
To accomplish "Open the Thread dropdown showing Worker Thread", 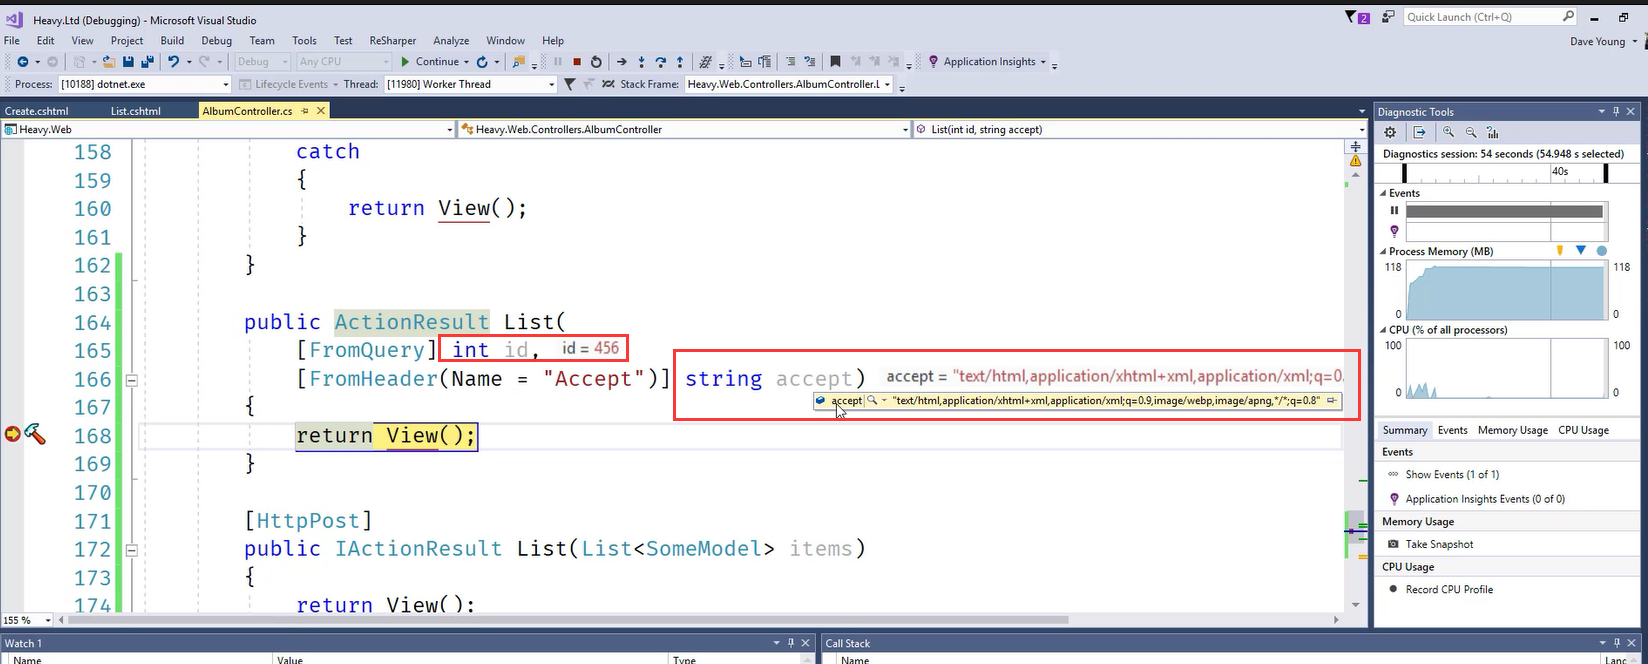I will (x=470, y=85).
